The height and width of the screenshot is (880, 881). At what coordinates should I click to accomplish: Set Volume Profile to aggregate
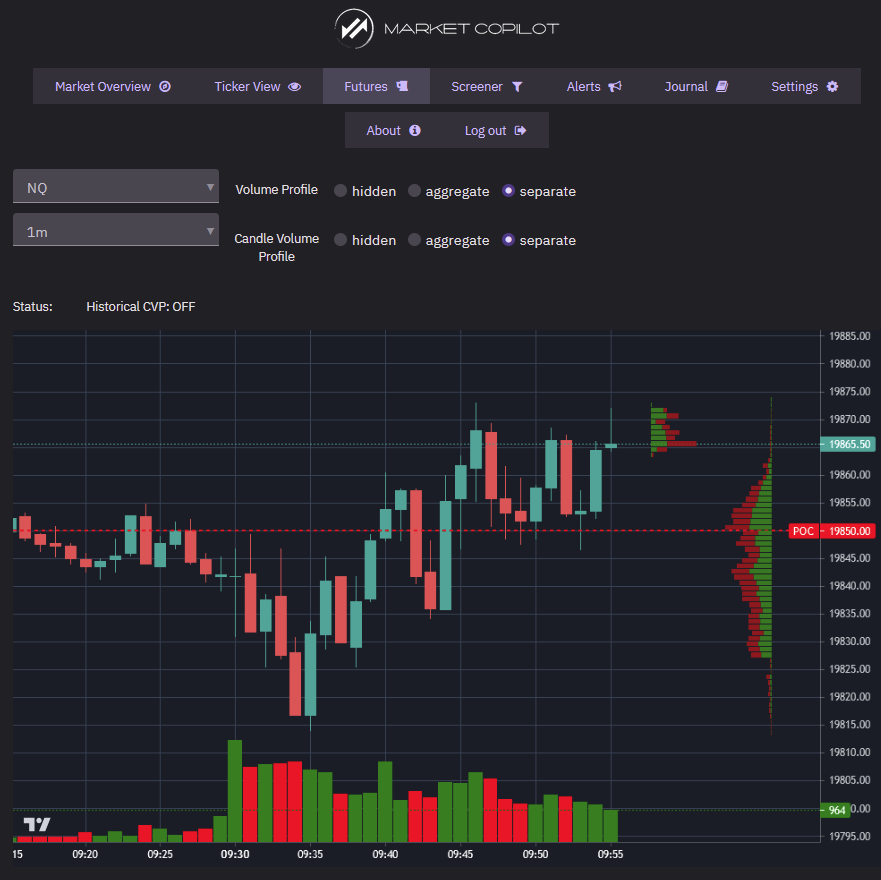click(414, 190)
